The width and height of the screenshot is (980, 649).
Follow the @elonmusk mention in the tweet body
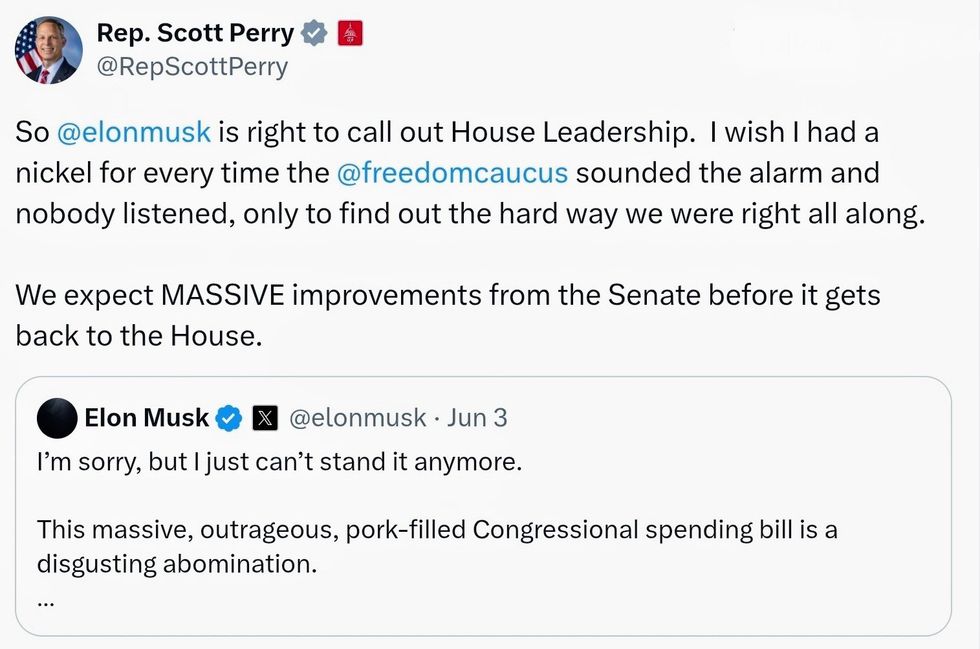click(x=133, y=131)
